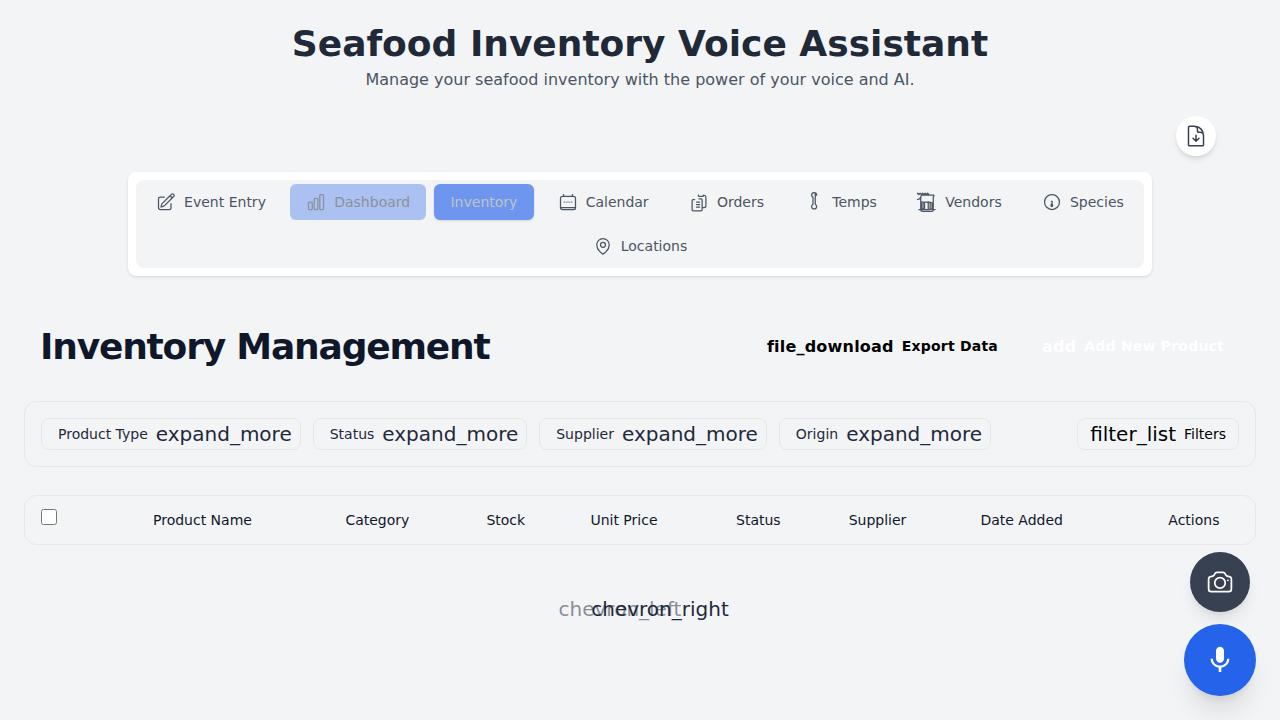
Task: Click the Calendar icon in the navigation
Action: [568, 201]
